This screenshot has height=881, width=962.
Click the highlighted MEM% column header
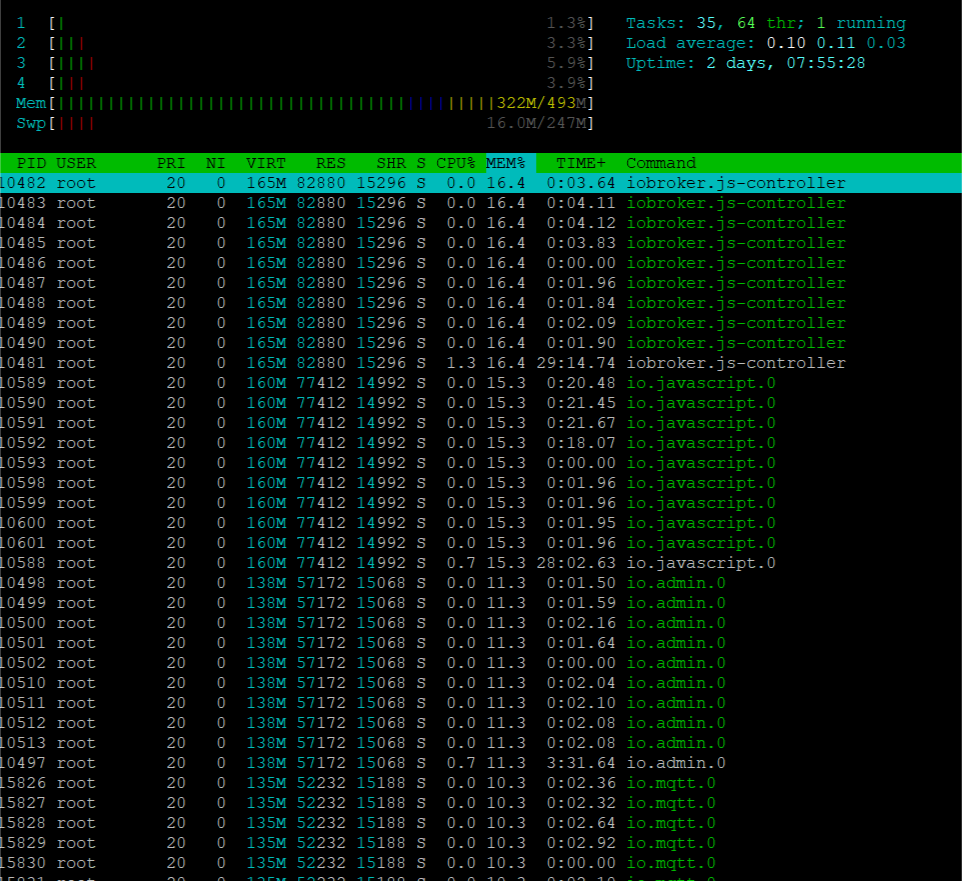506,163
